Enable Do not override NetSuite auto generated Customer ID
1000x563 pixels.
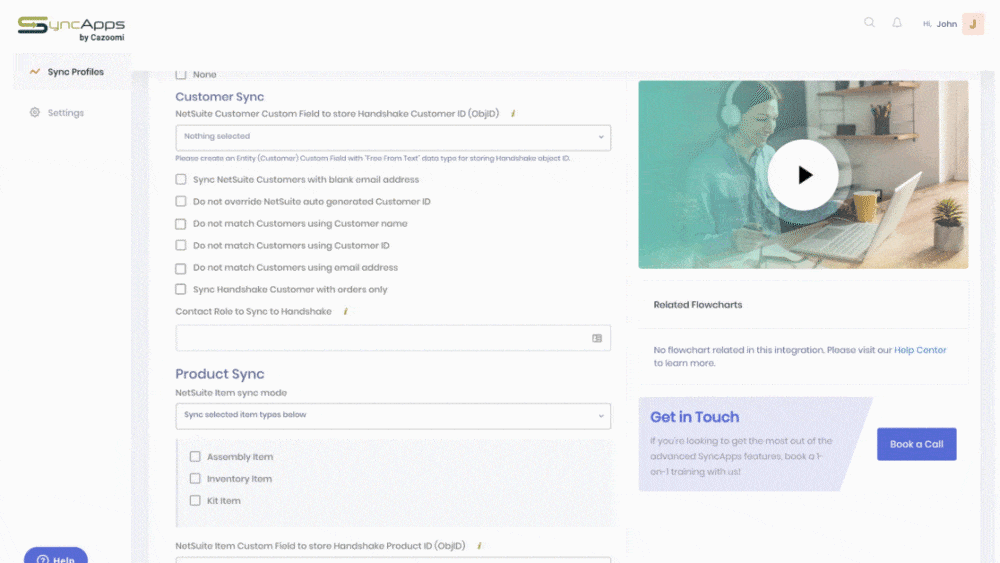click(181, 201)
